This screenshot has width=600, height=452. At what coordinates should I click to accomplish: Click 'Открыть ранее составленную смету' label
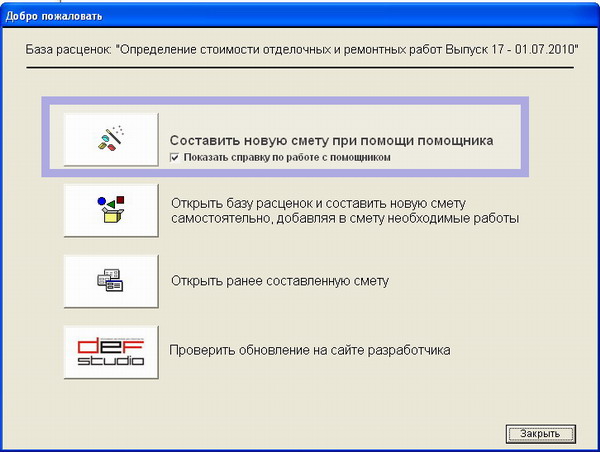pos(280,281)
